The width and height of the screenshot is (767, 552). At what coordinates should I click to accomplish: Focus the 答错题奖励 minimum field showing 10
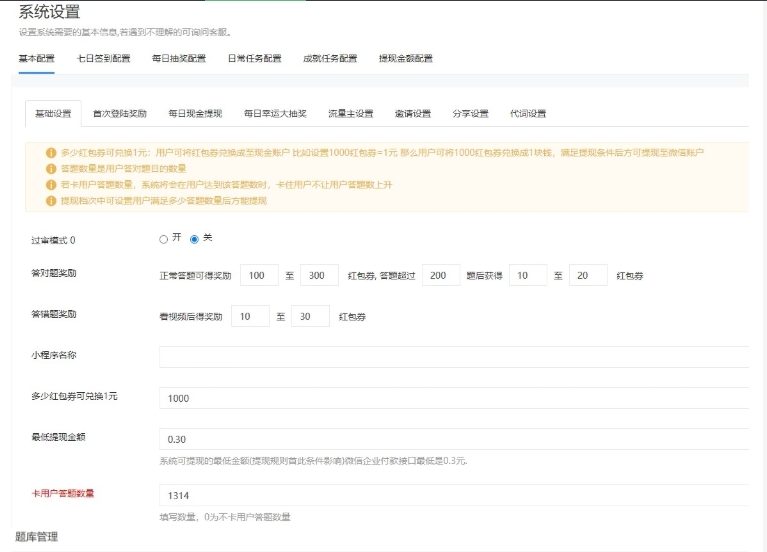tap(250, 317)
